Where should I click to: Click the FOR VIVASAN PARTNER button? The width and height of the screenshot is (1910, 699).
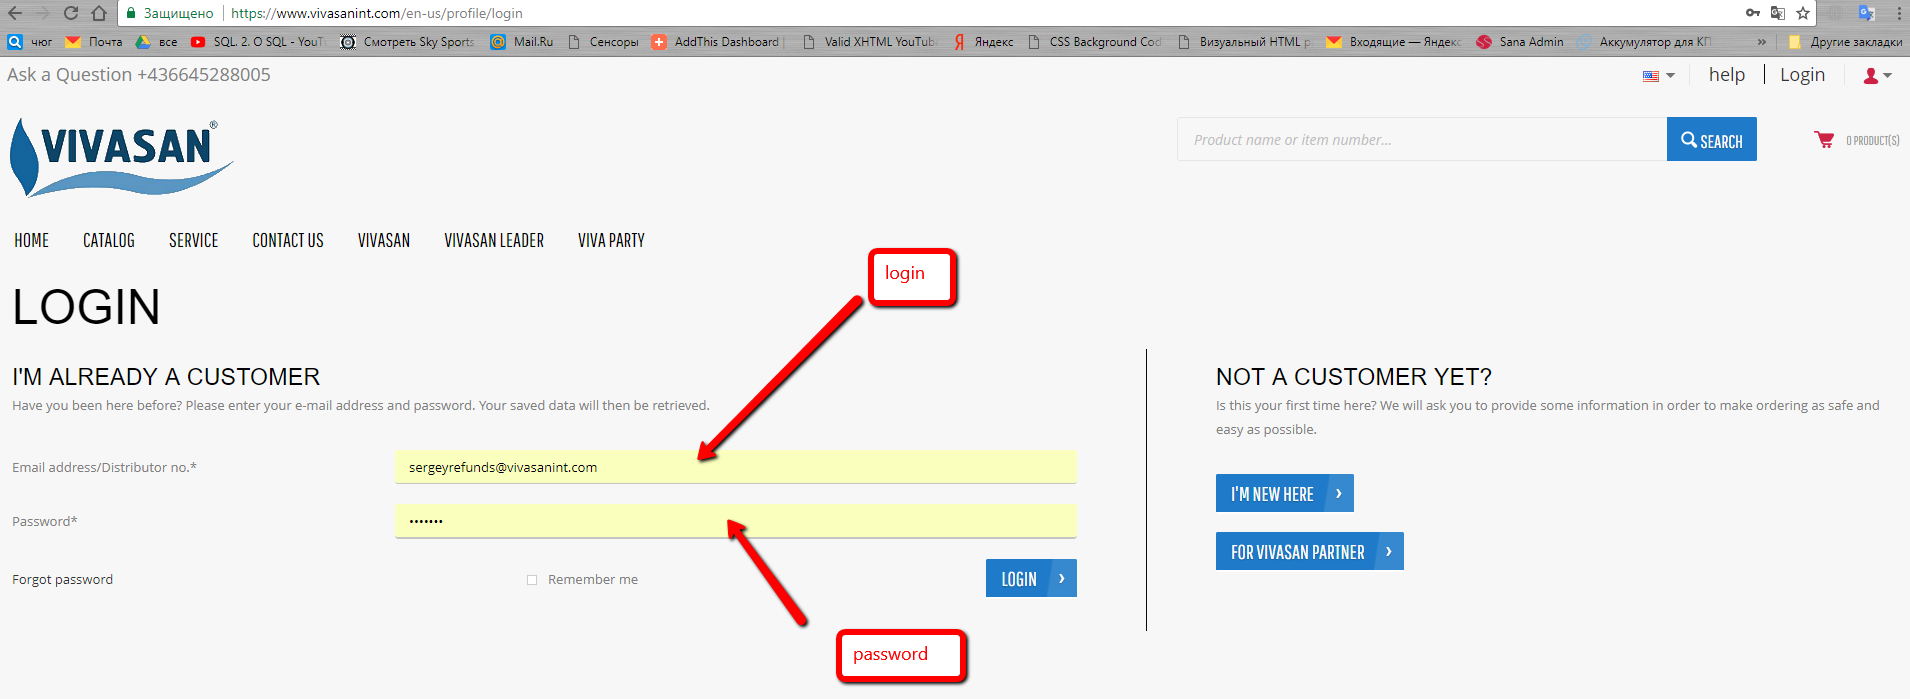1309,551
